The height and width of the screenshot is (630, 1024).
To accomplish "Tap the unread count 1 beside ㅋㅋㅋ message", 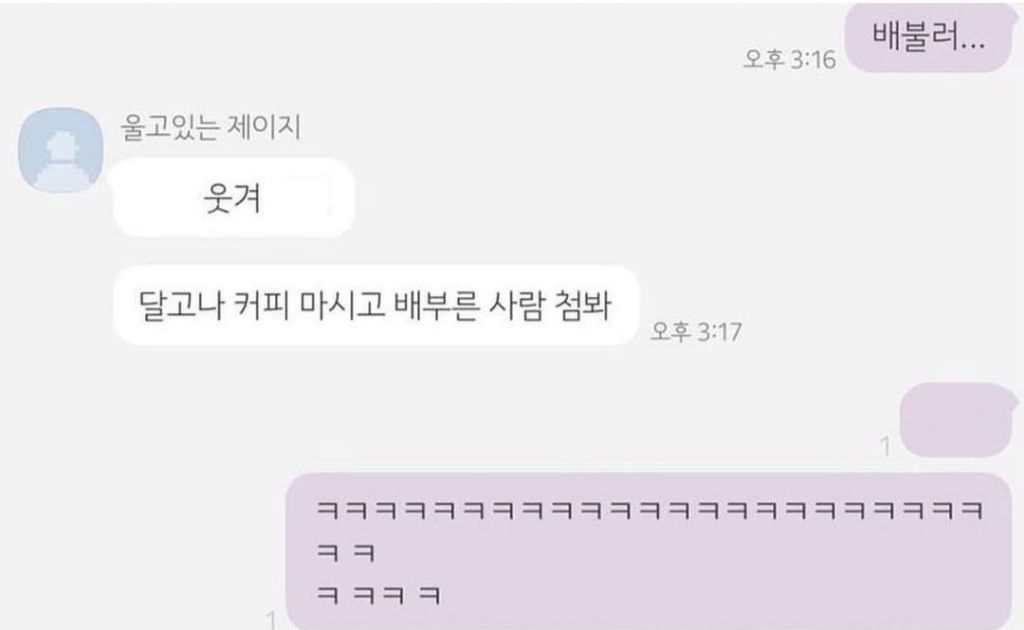I will [271, 620].
